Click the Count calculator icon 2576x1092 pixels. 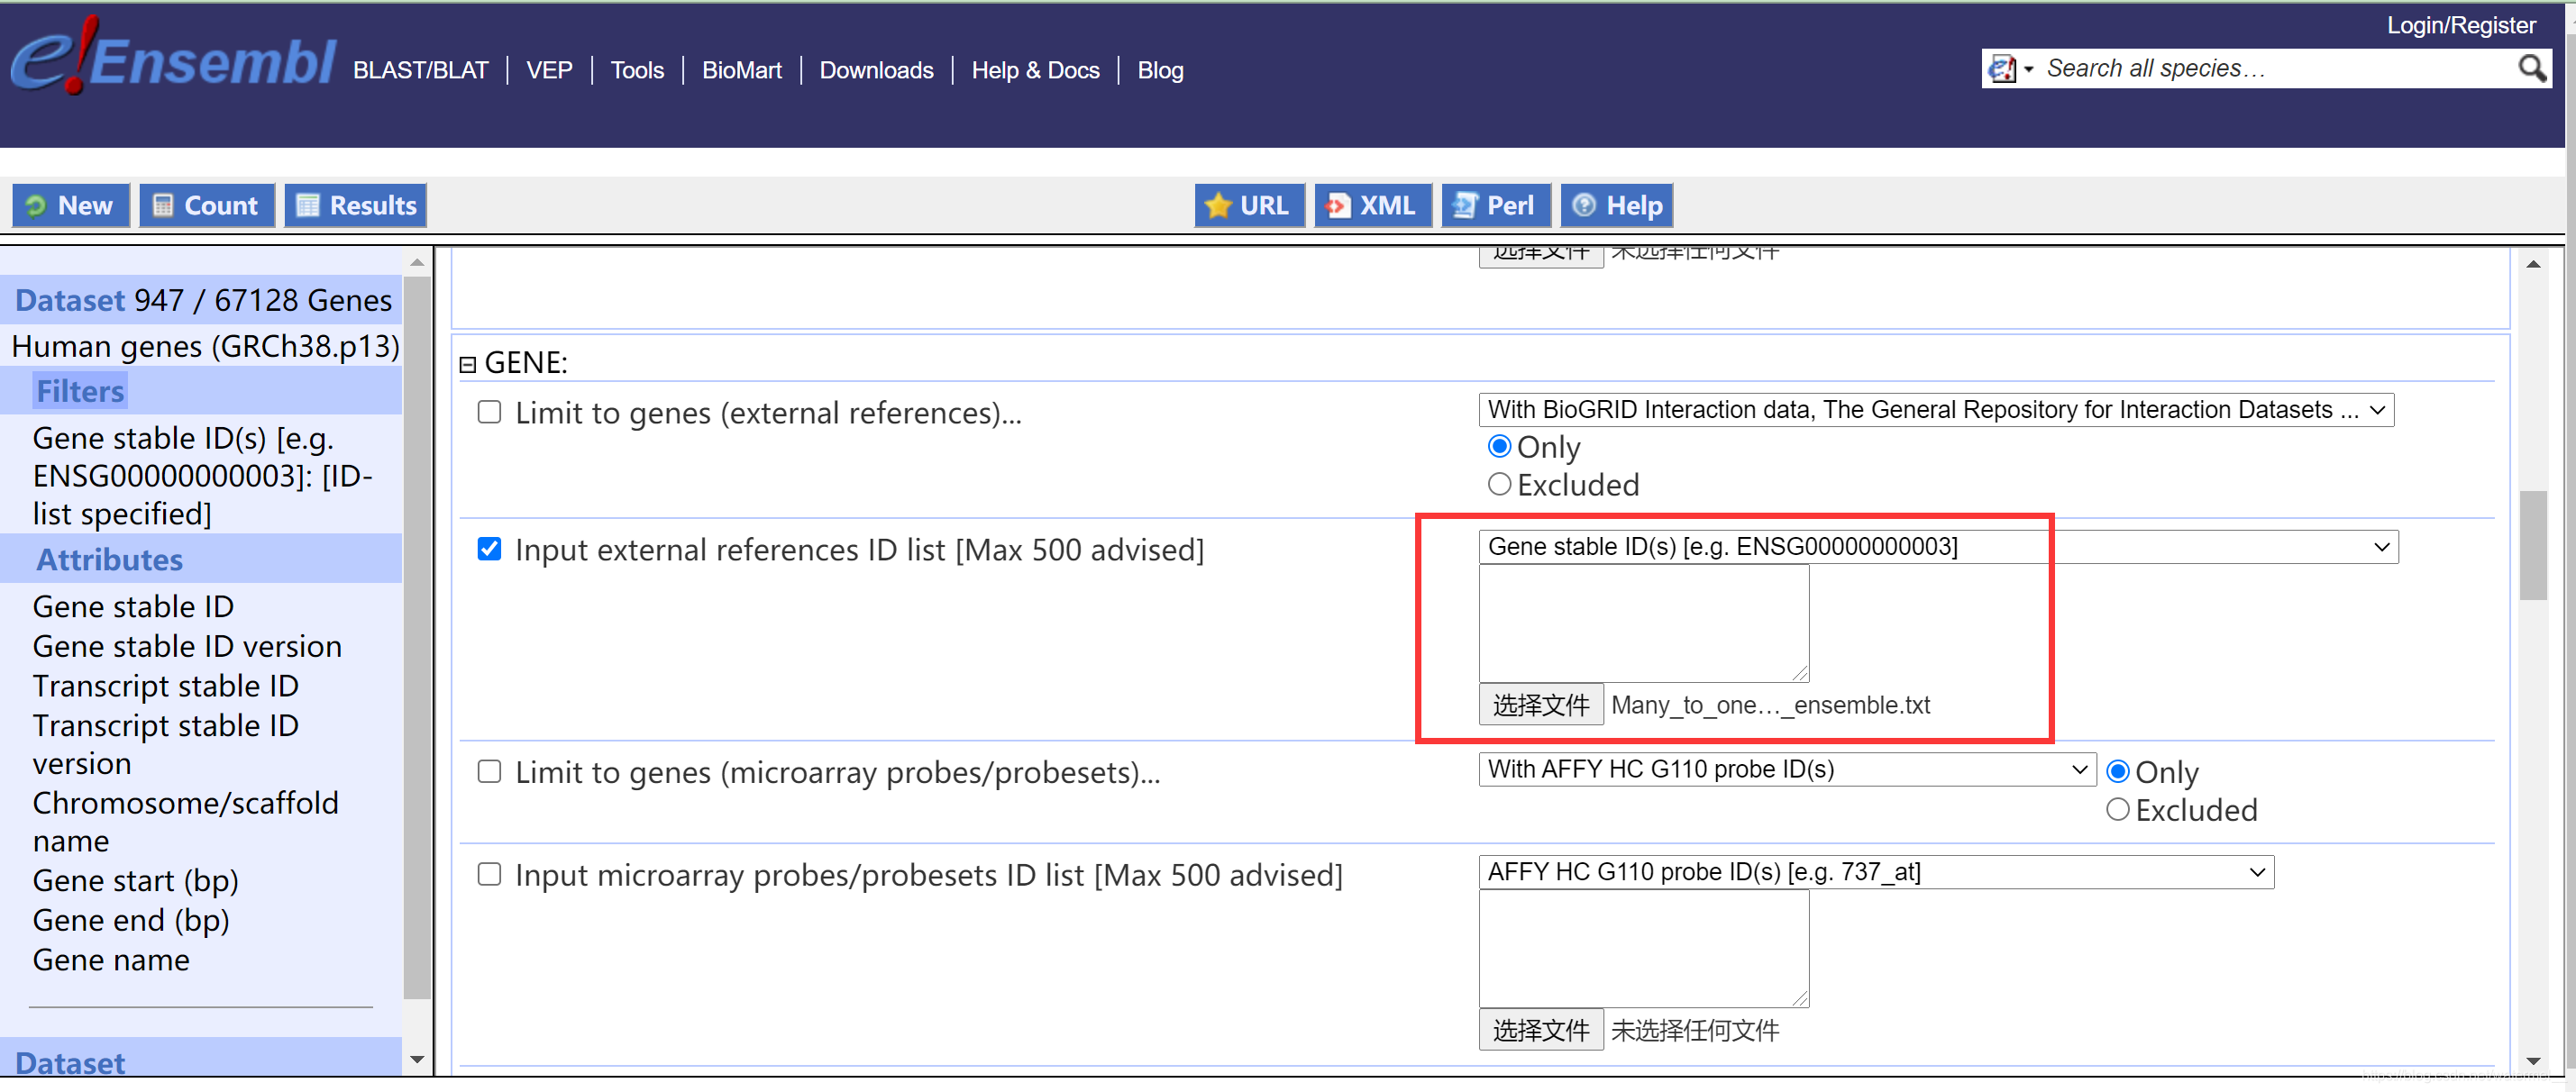162,206
